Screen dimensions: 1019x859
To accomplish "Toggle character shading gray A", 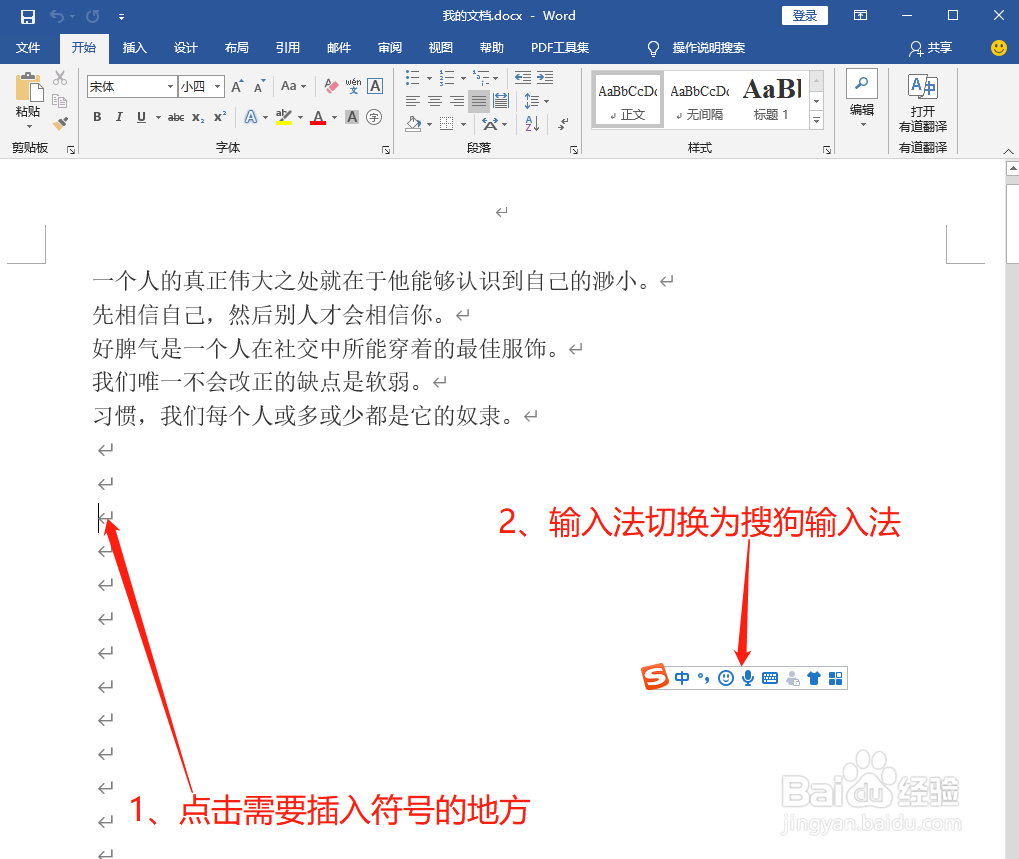I will (352, 117).
